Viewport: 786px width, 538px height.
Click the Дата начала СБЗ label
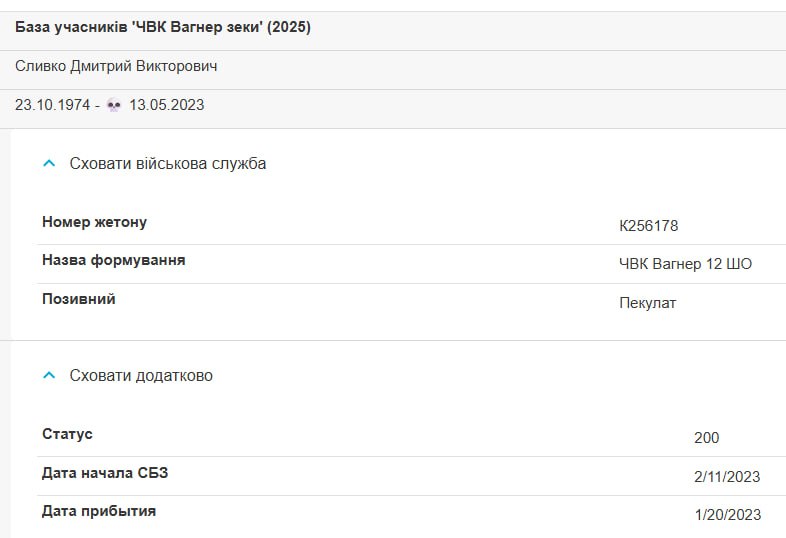[x=105, y=473]
